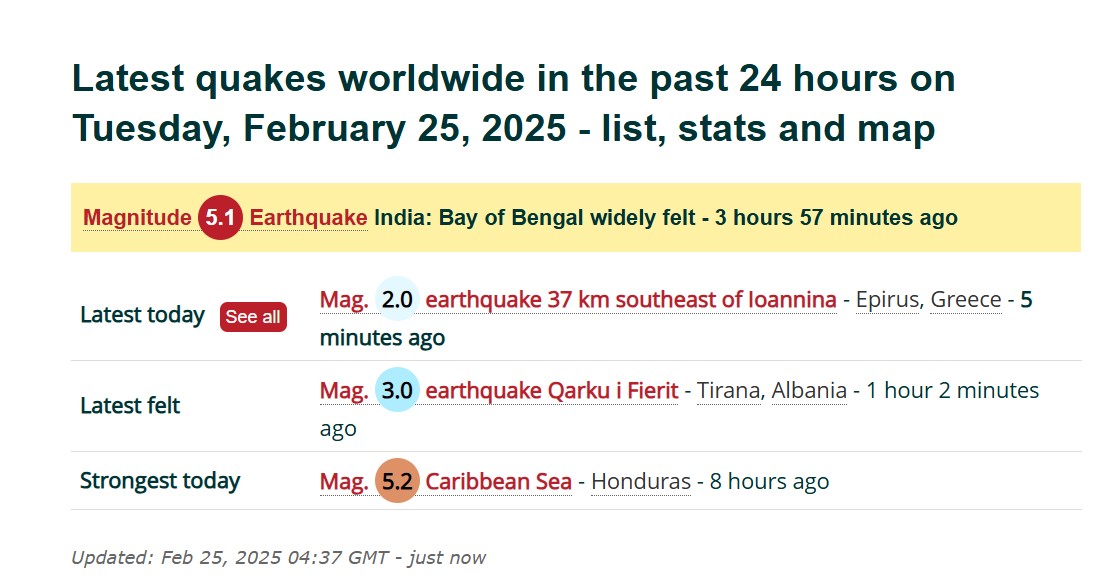The image size is (1105, 582).
Task: Follow the Honduras country link
Action: (641, 481)
